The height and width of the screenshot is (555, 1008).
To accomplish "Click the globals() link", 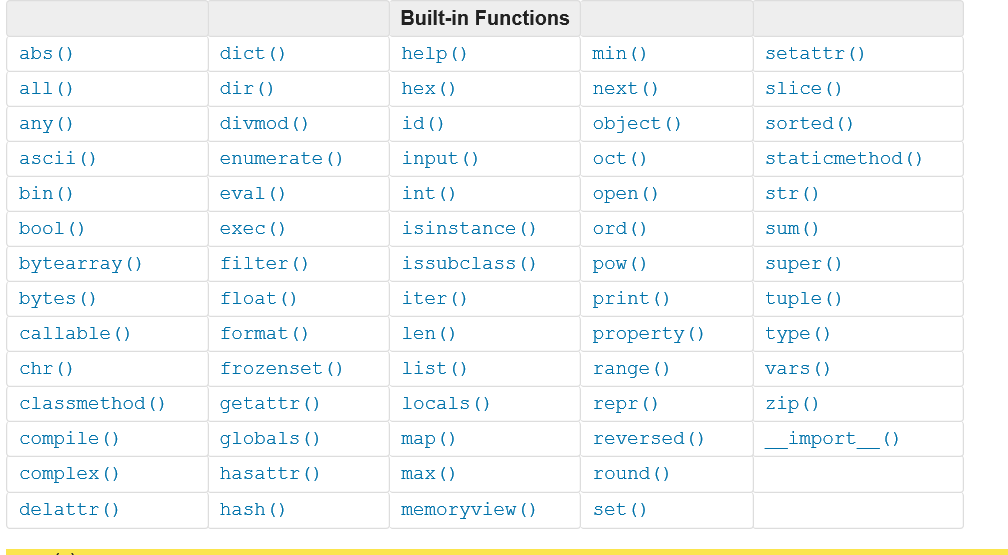I will 270,439.
